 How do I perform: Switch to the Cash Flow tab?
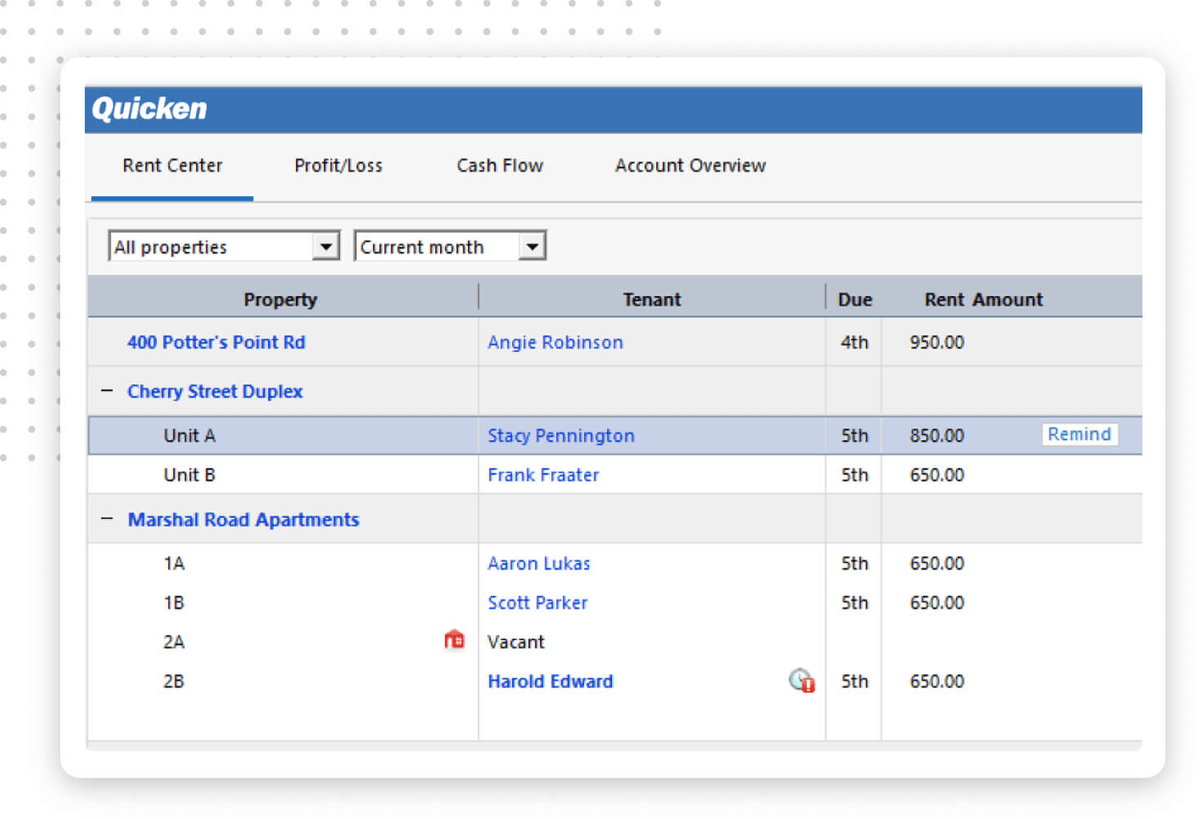499,165
